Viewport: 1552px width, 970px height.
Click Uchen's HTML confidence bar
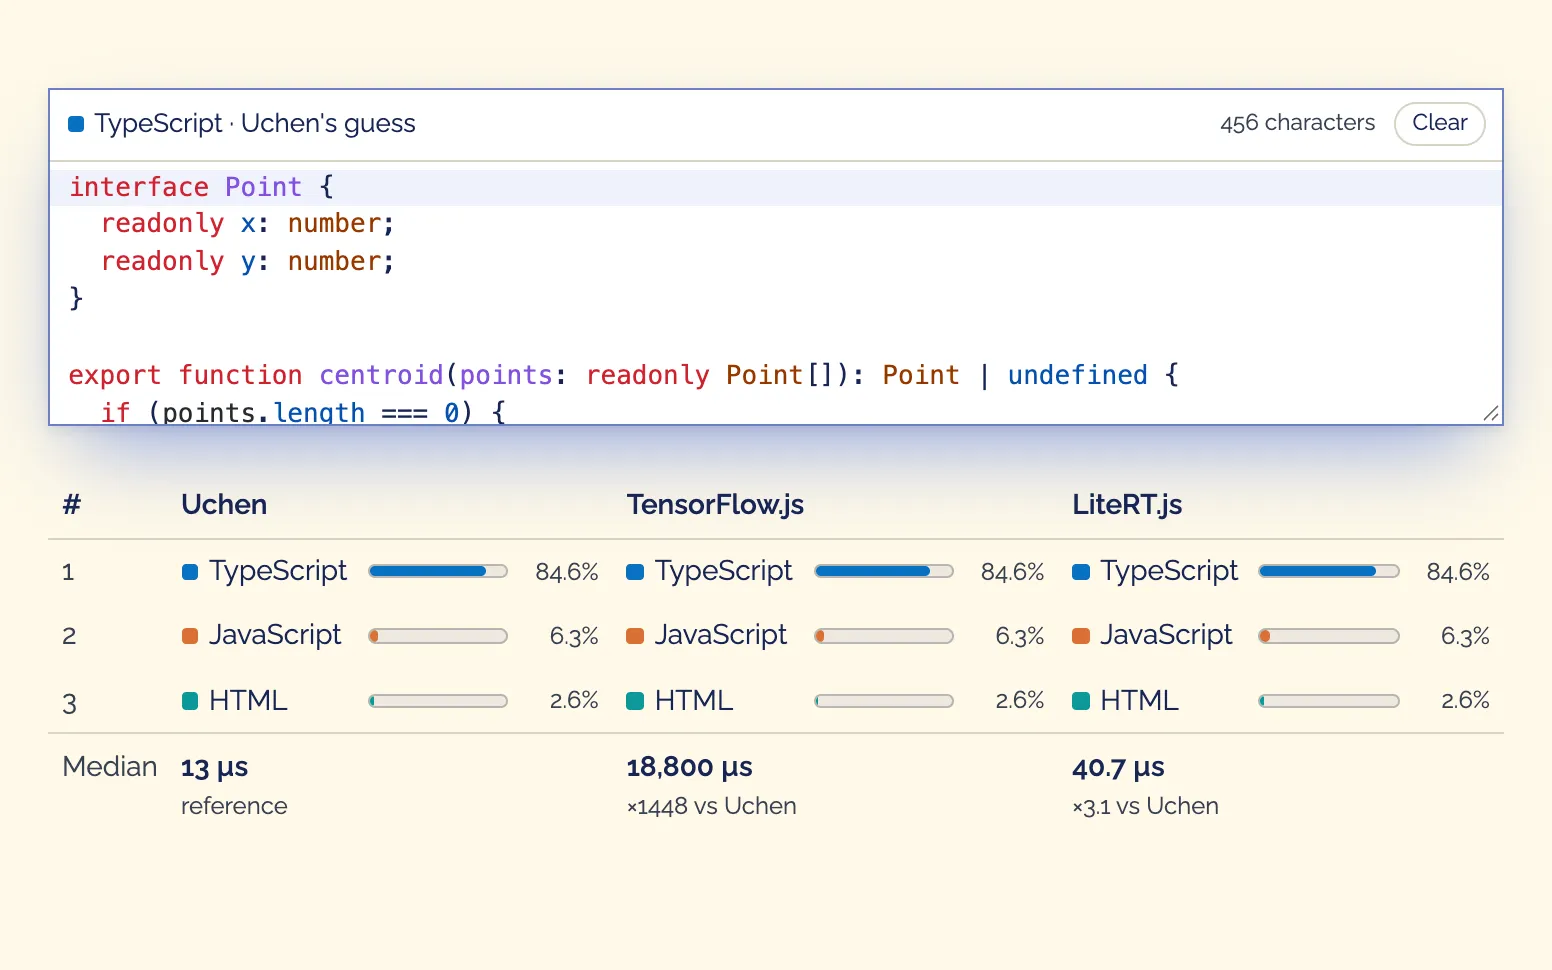pyautogui.click(x=438, y=701)
